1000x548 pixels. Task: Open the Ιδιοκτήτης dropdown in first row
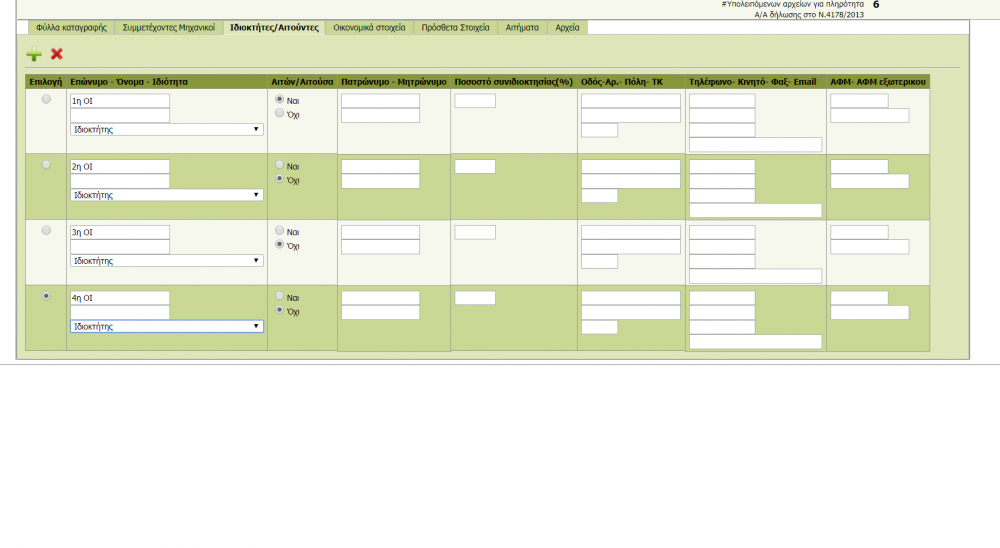[x=167, y=130]
